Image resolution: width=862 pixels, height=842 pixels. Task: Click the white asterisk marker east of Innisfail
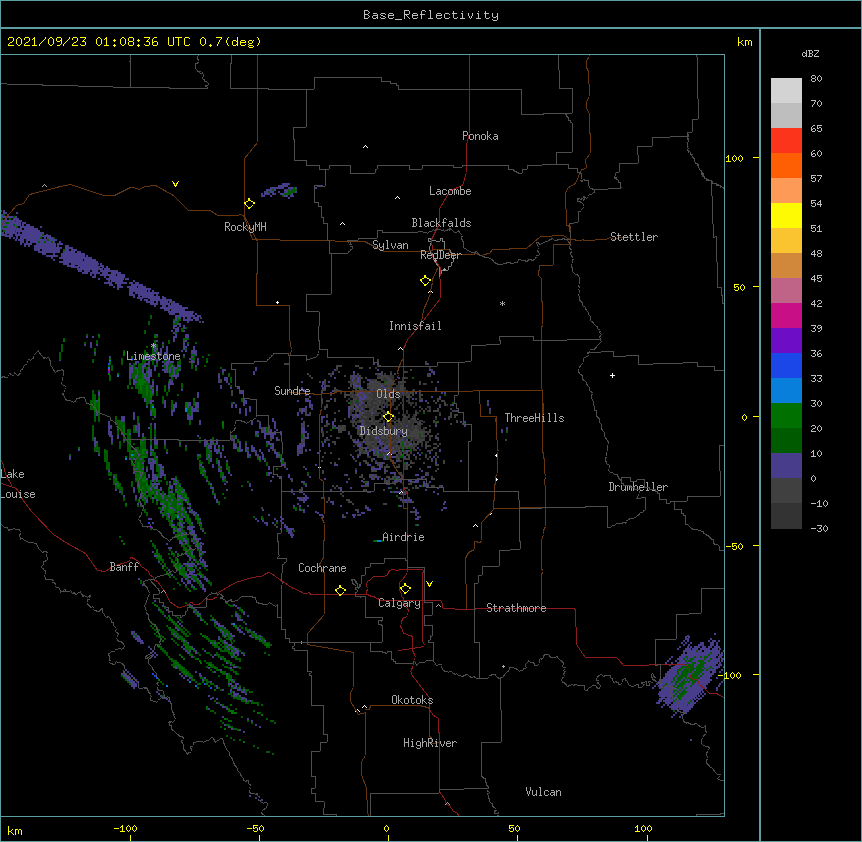pyautogui.click(x=502, y=303)
